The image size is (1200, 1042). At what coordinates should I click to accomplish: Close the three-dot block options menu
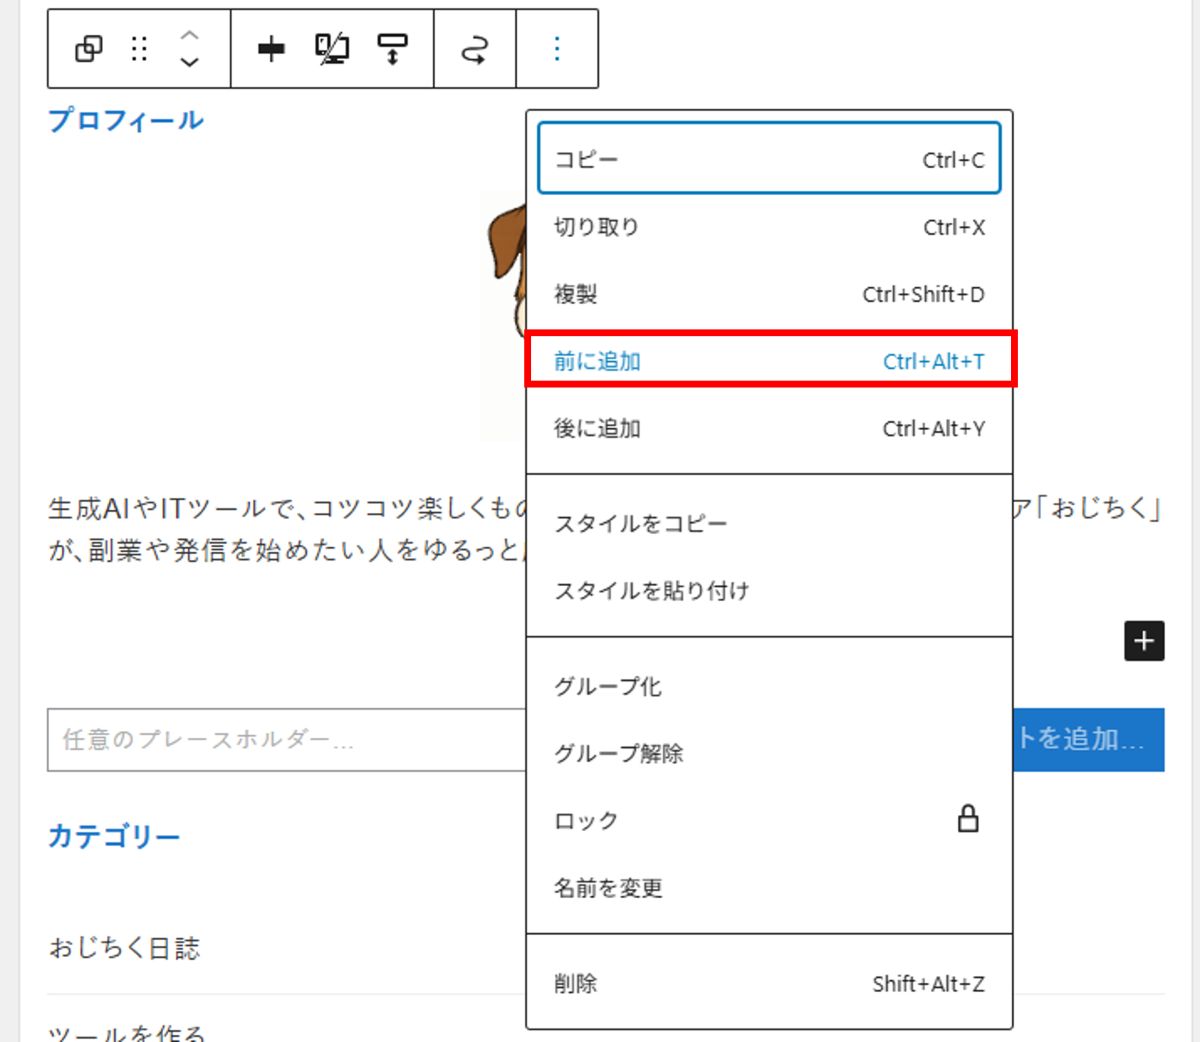(557, 49)
